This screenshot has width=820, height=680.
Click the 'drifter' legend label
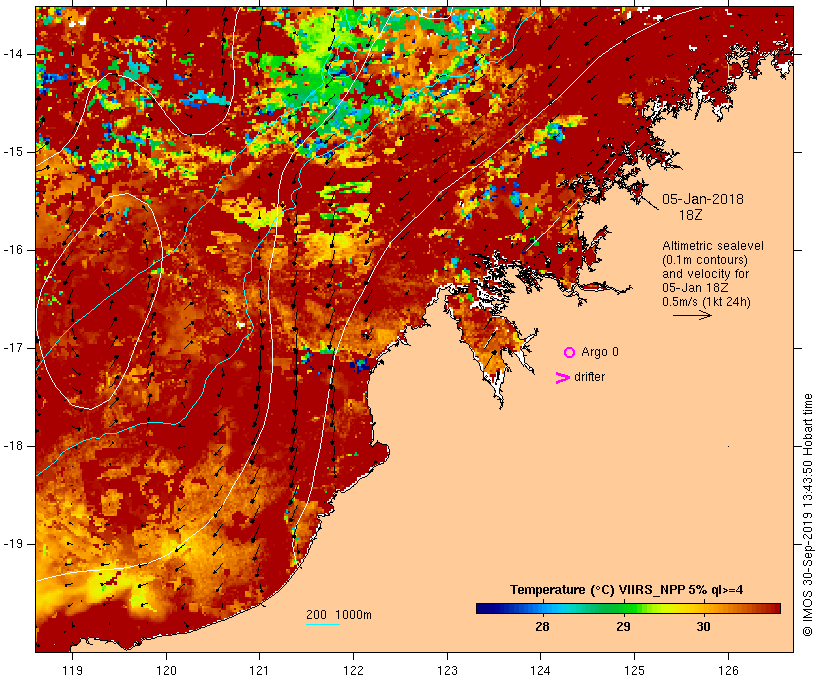pyautogui.click(x=589, y=377)
